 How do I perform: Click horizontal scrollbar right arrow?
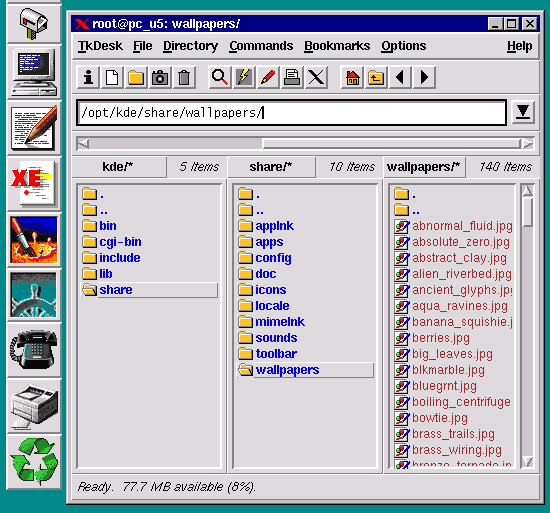[x=528, y=143]
